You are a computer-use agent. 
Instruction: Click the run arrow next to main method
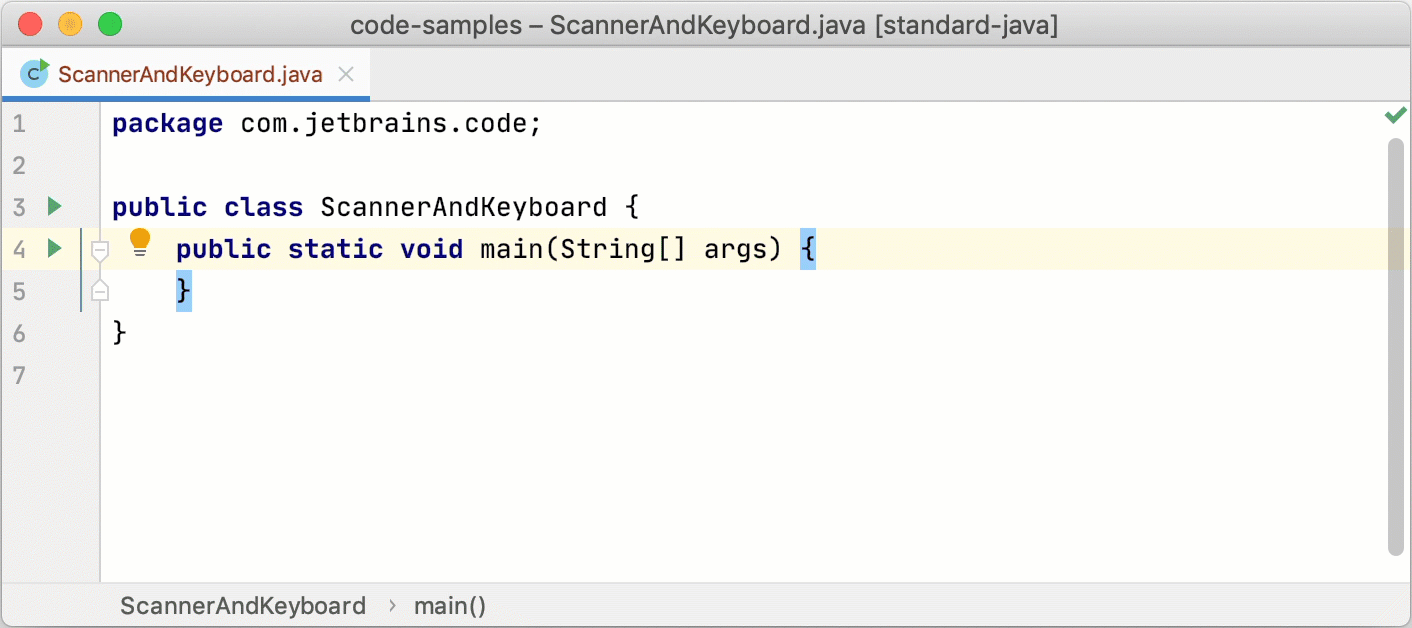point(55,248)
